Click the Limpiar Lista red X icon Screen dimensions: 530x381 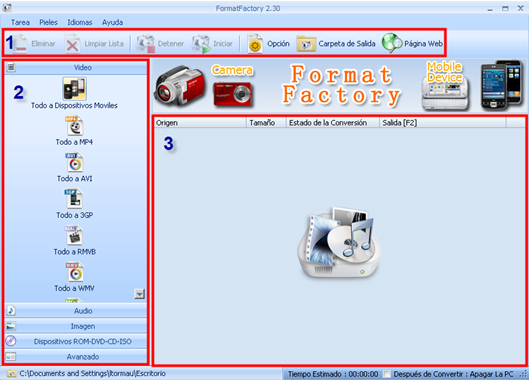tap(72, 44)
